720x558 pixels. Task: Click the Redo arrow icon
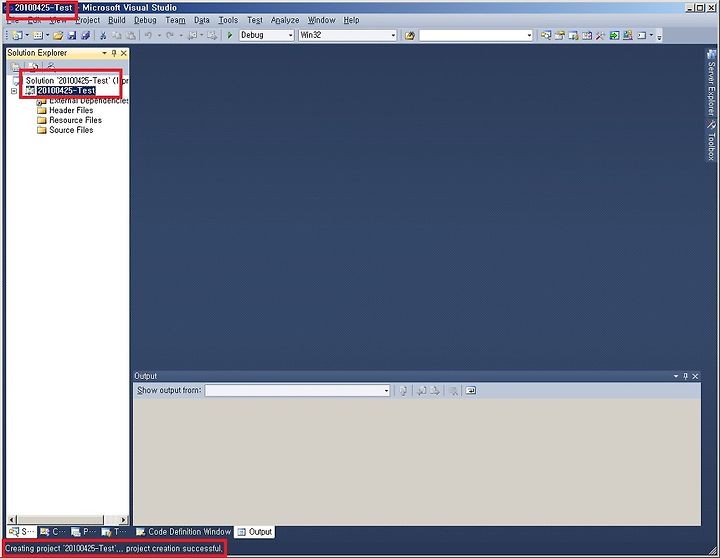tap(170, 35)
